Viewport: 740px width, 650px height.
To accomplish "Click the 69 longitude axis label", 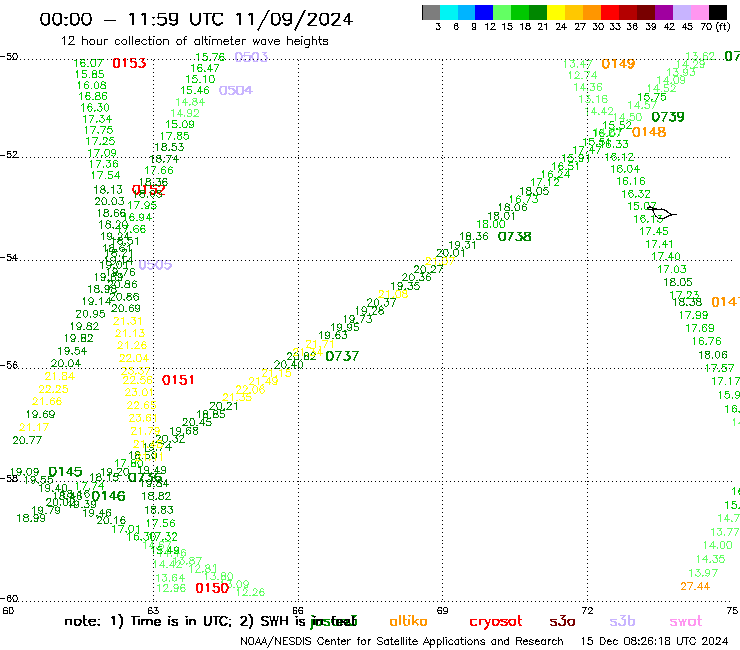I will (442, 611).
